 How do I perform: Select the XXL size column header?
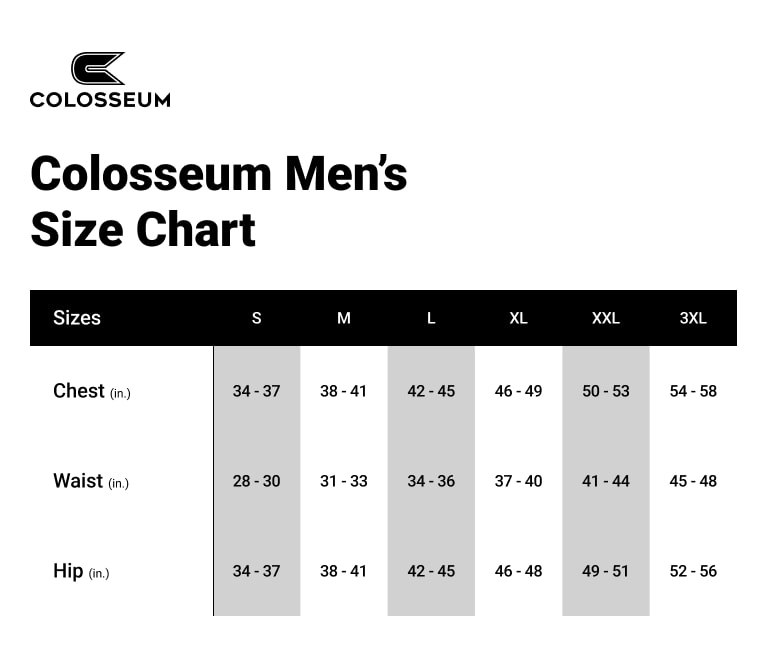(606, 318)
